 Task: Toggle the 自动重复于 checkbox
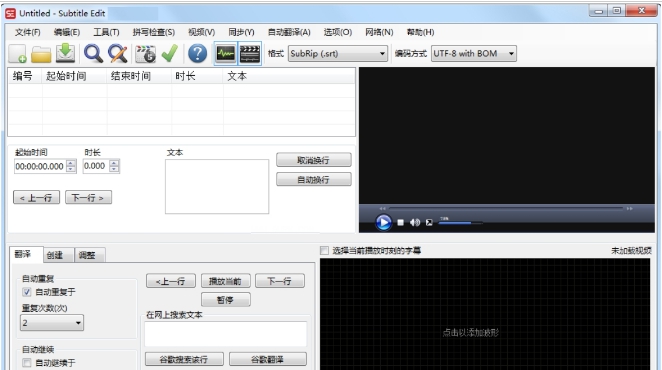[27, 292]
